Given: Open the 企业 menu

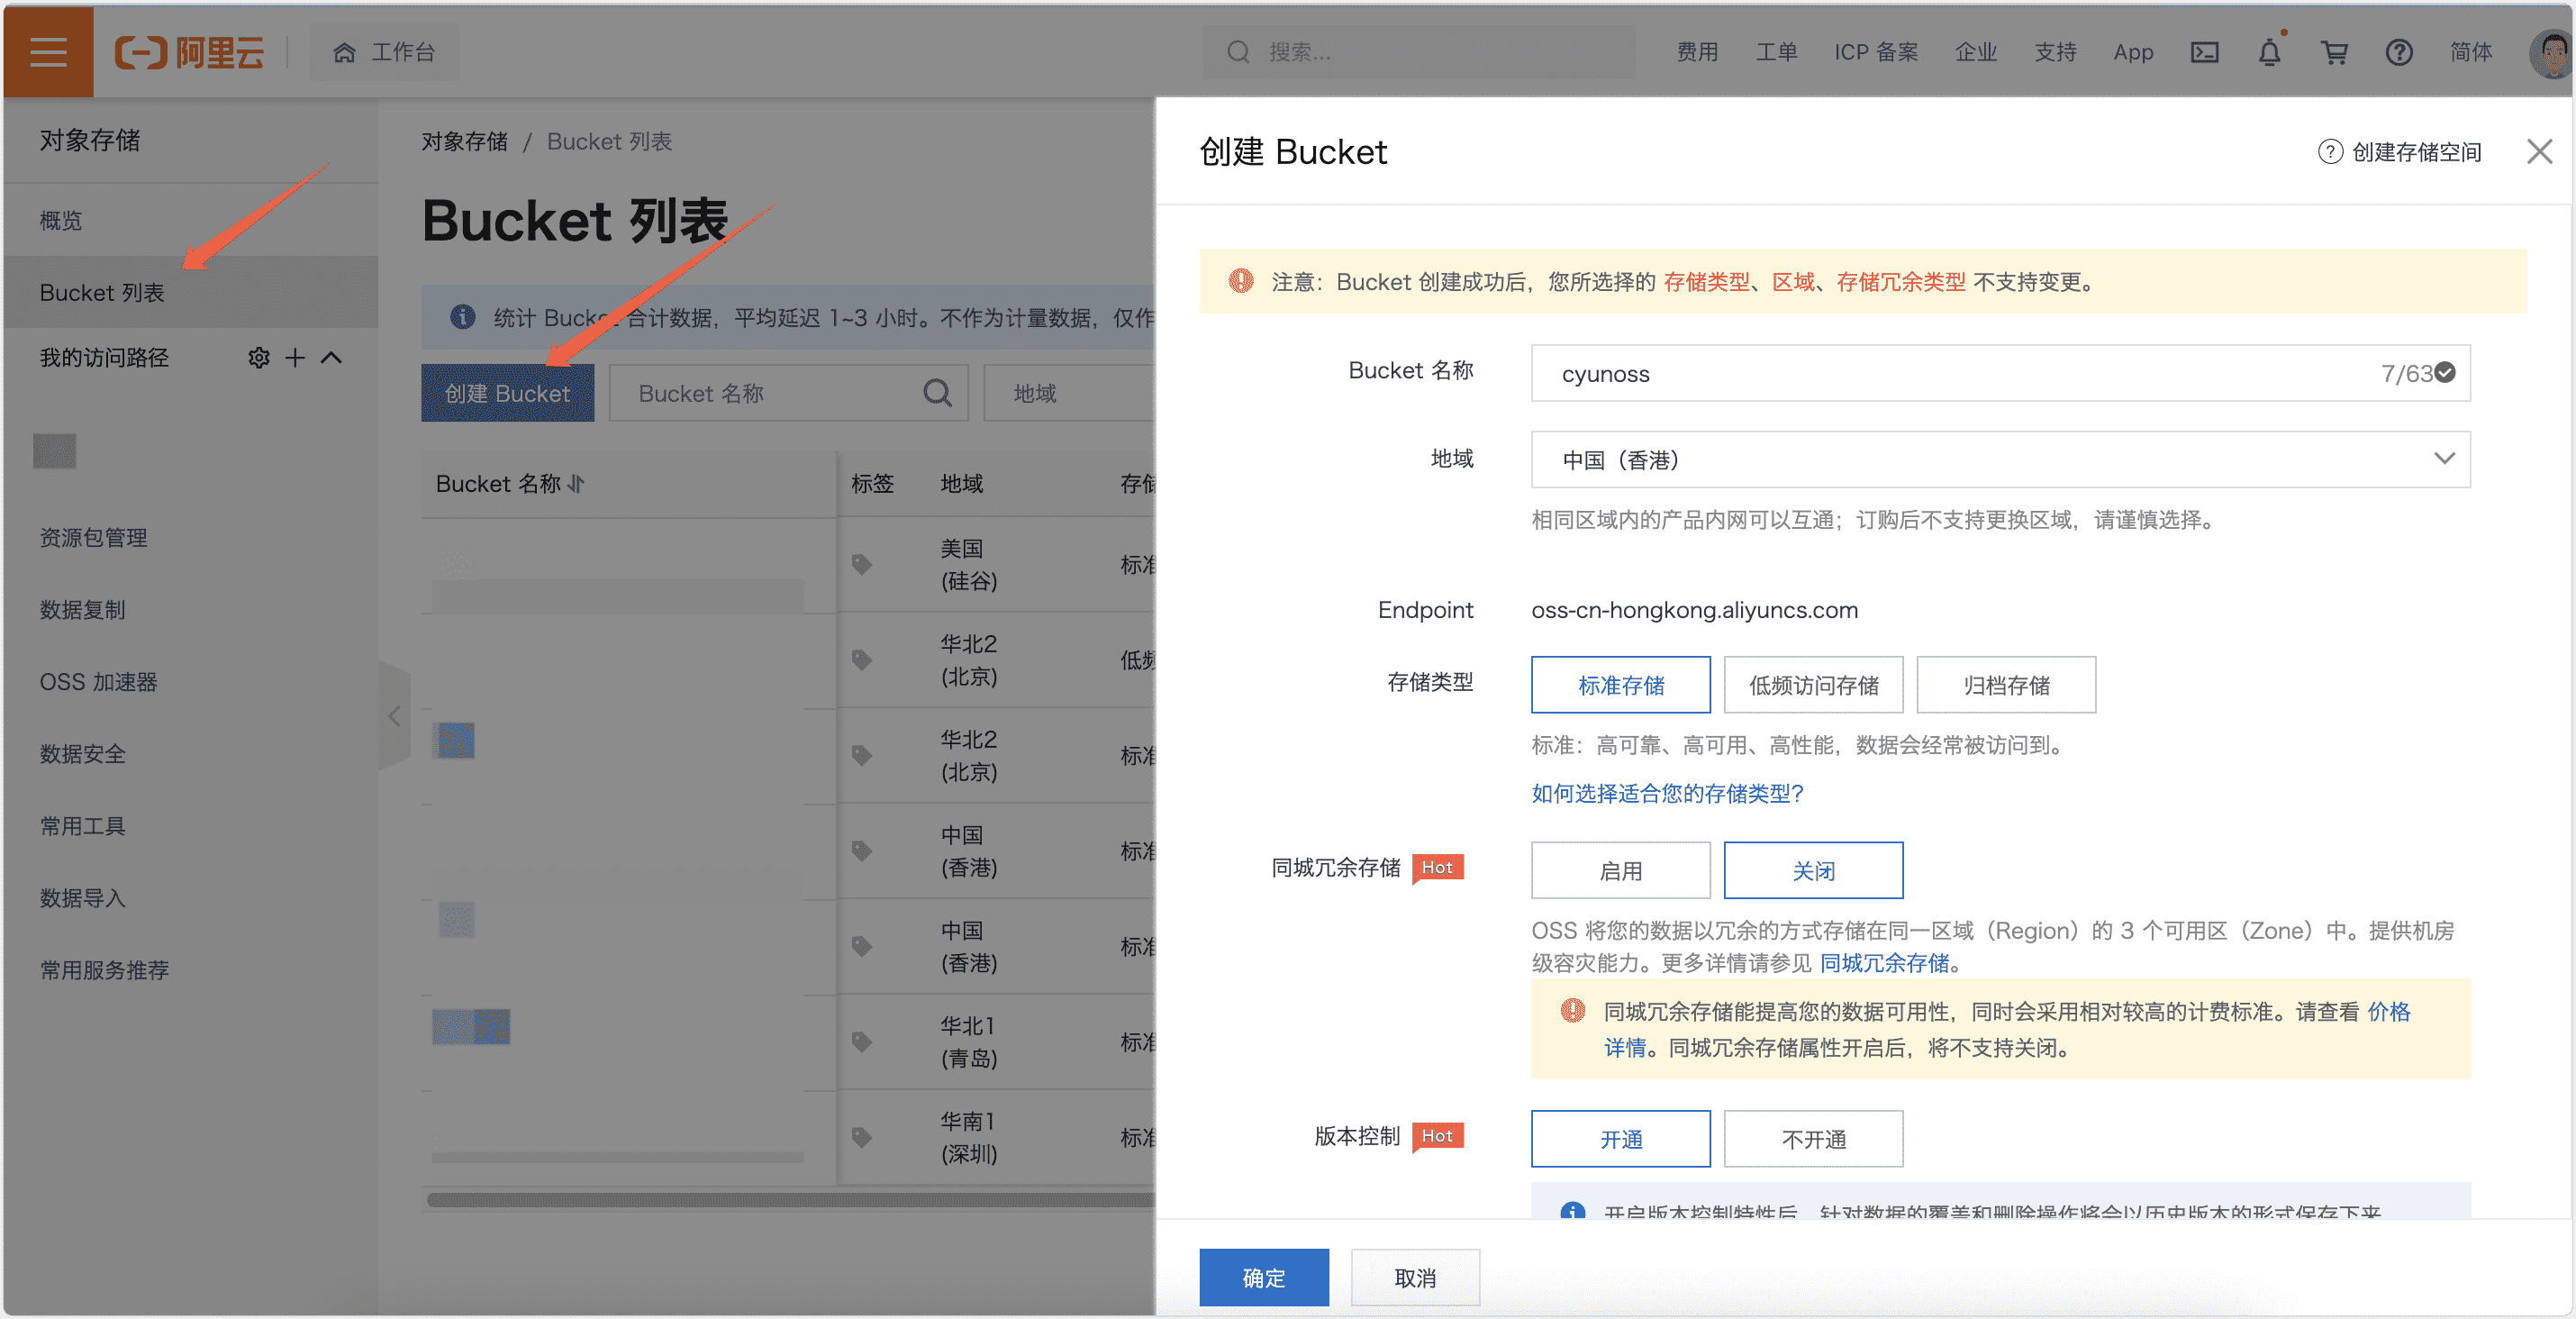Looking at the screenshot, I should click(x=1975, y=52).
